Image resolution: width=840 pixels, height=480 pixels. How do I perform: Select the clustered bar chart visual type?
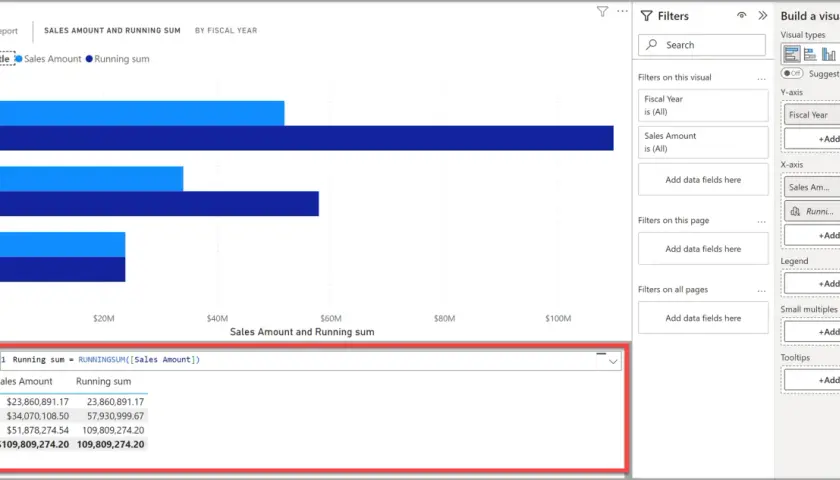[791, 54]
